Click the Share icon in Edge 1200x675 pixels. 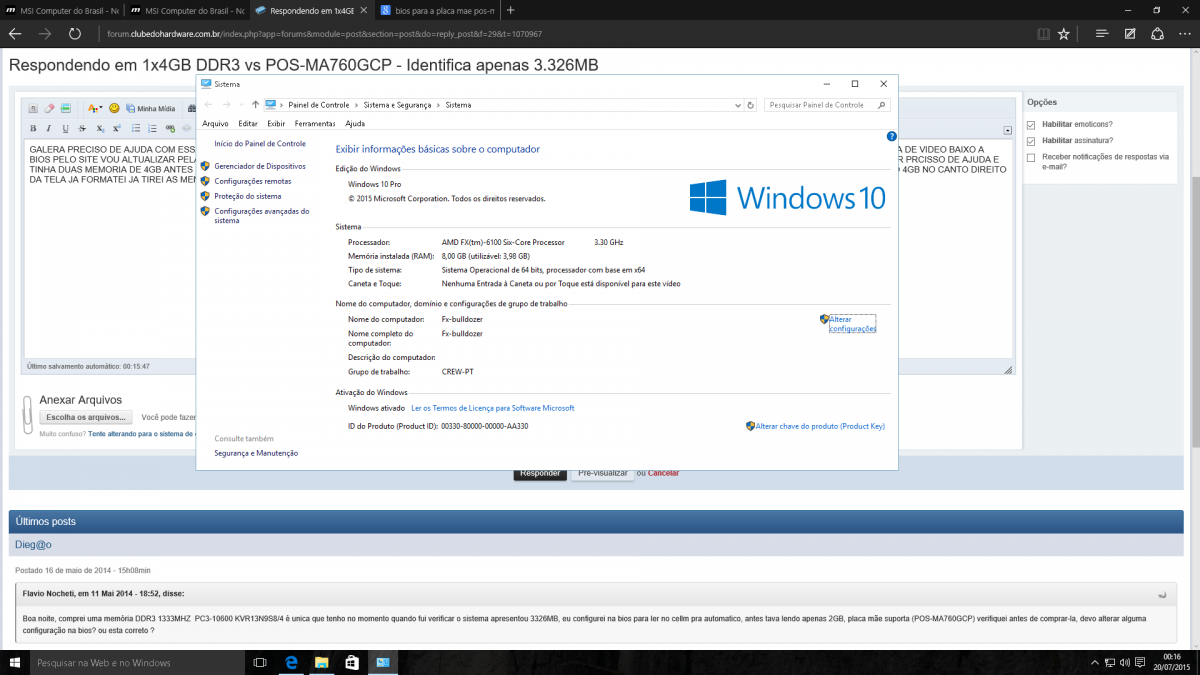coord(1157,33)
